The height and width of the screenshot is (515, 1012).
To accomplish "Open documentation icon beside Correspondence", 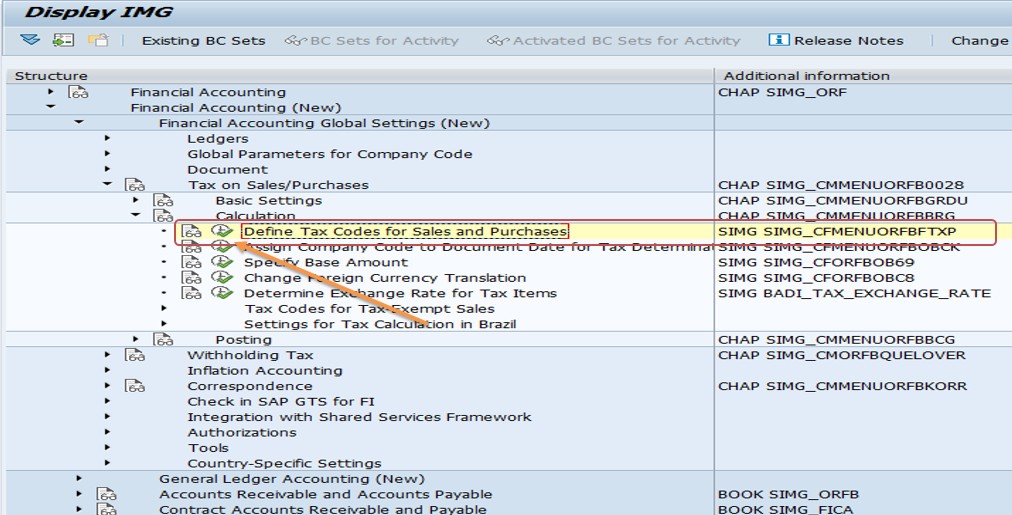I will pos(135,386).
